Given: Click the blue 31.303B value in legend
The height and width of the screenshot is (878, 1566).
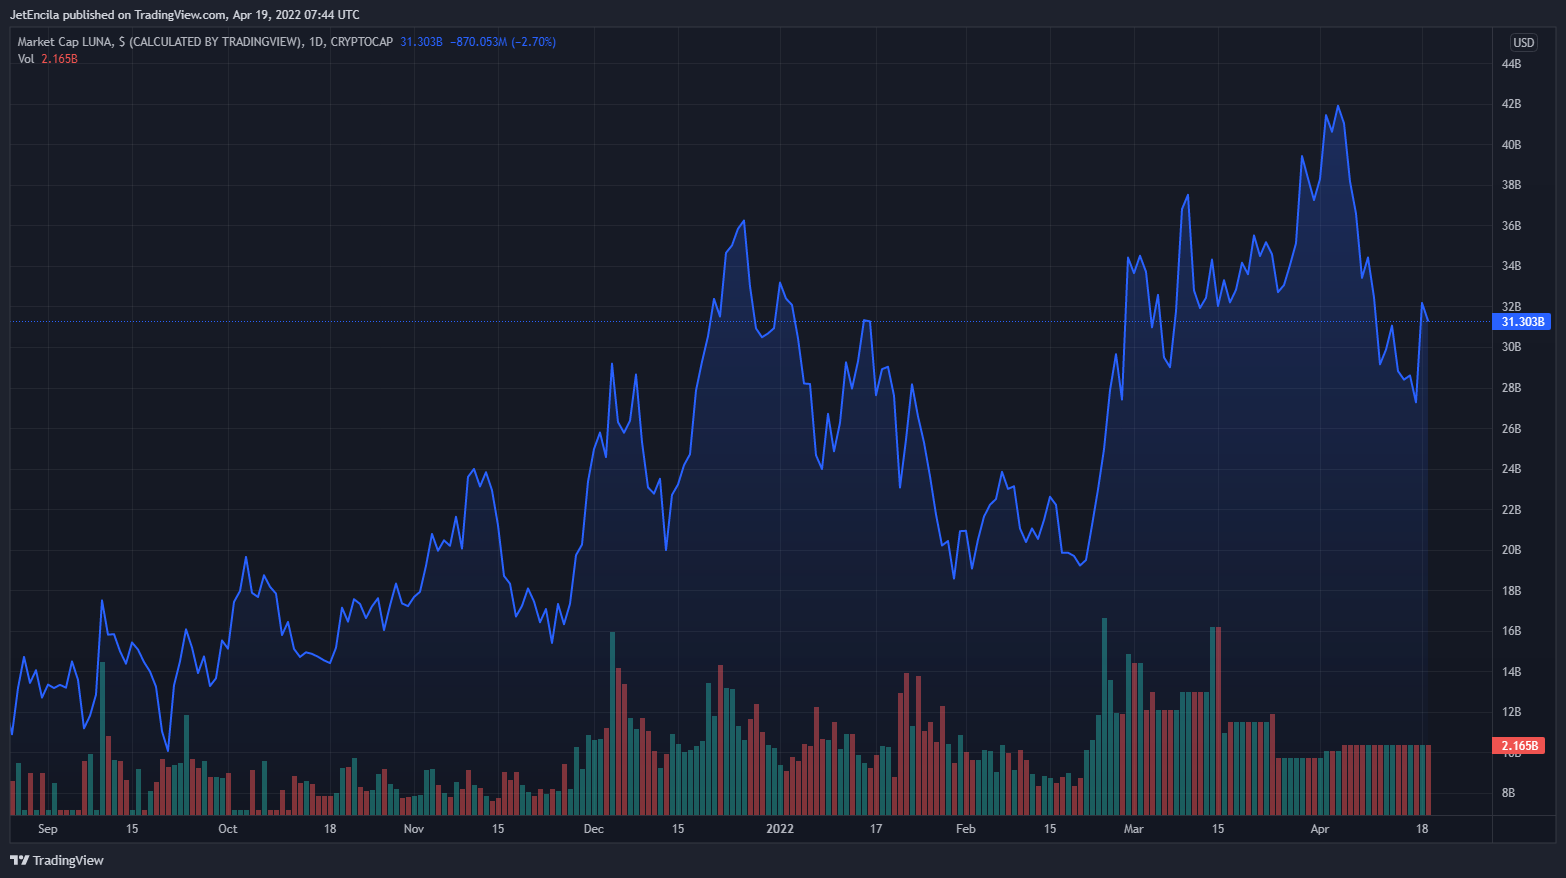Looking at the screenshot, I should pos(421,42).
